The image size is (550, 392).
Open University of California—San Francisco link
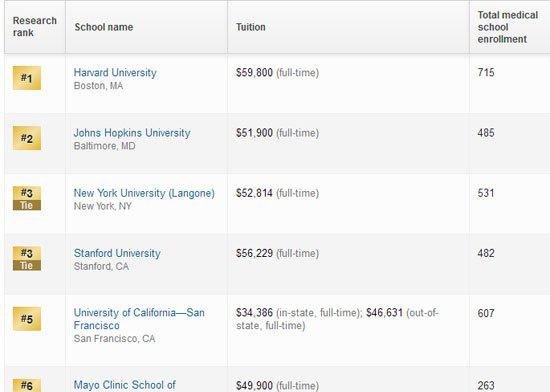pyautogui.click(x=139, y=319)
